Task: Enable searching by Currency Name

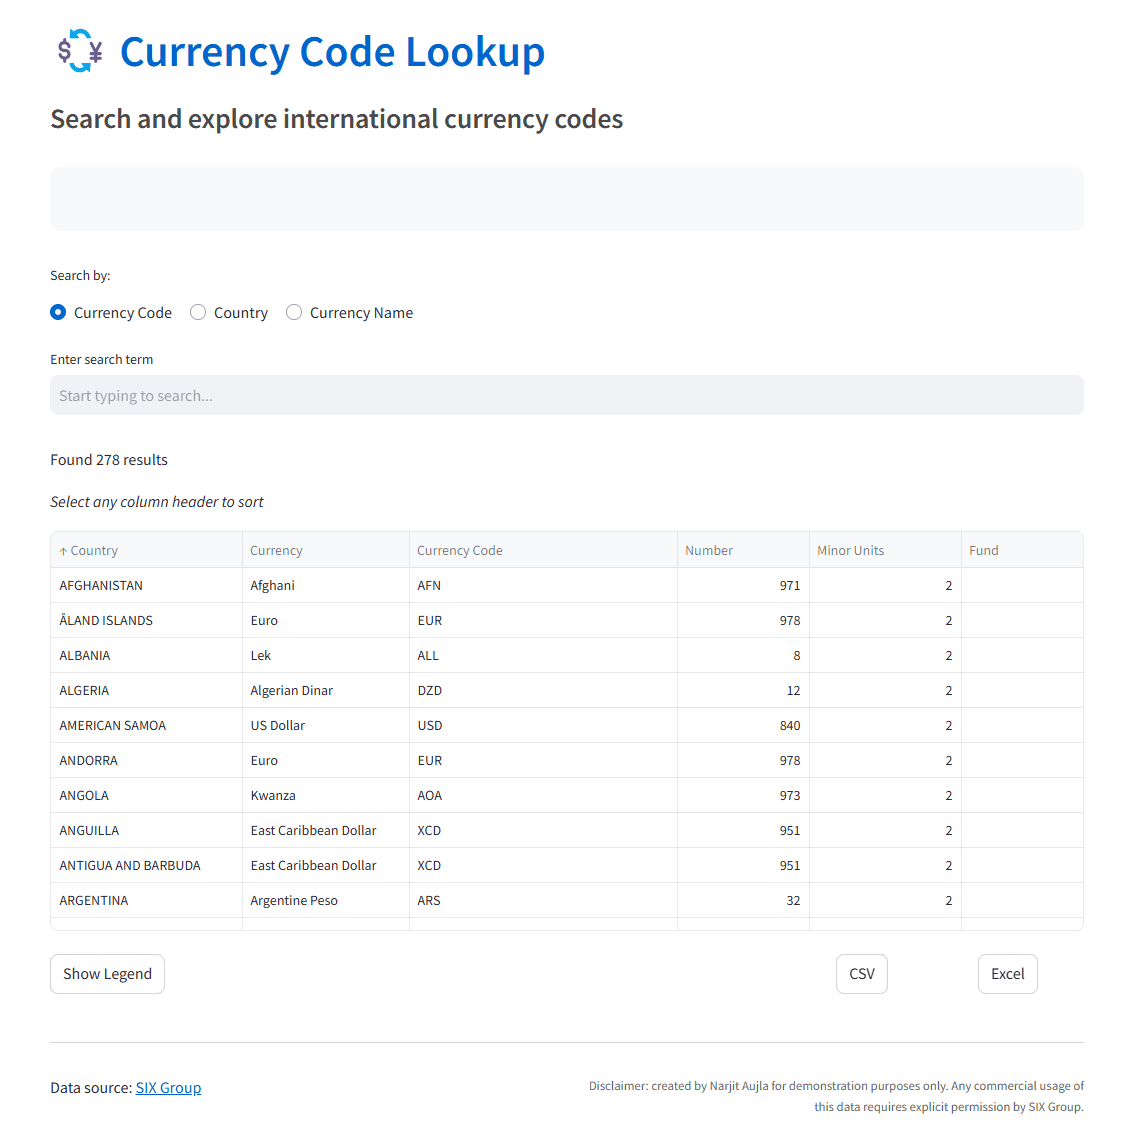Action: [294, 312]
